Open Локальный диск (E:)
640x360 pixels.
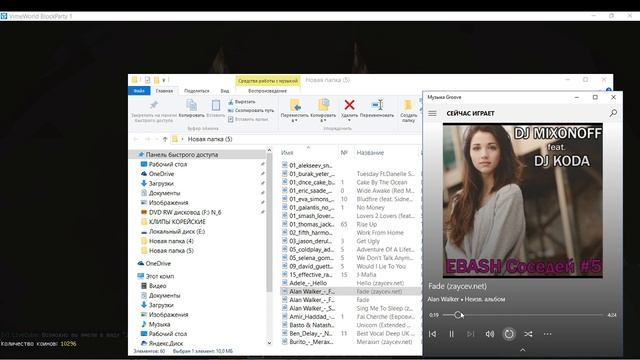pyautogui.click(x=177, y=231)
